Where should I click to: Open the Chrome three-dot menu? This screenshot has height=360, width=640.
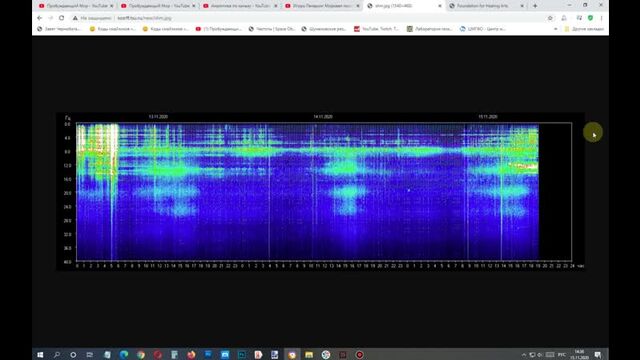(601, 18)
